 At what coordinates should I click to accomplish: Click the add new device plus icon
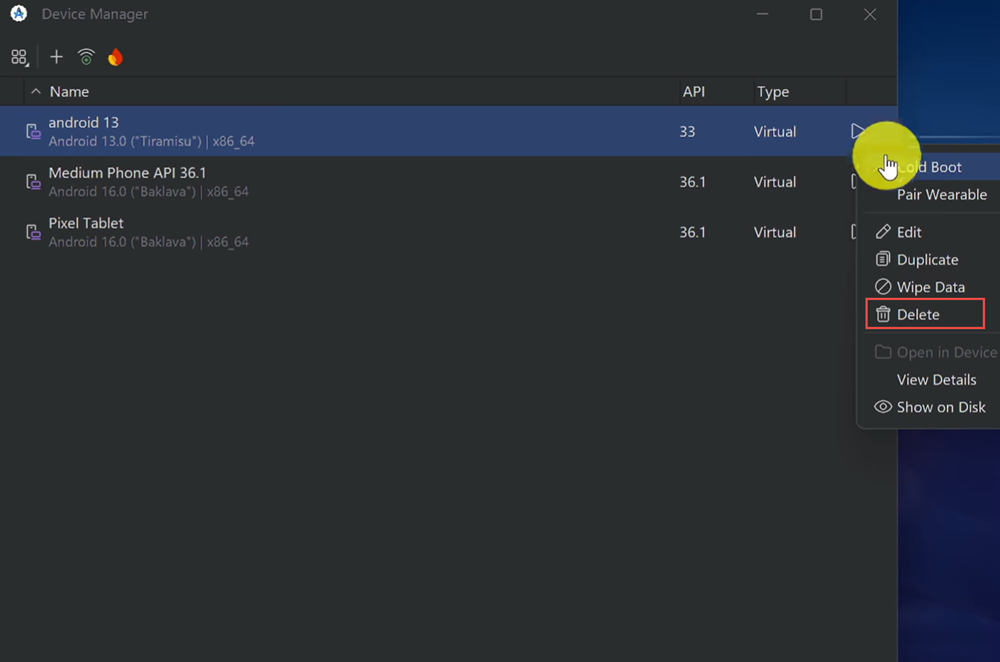[56, 57]
